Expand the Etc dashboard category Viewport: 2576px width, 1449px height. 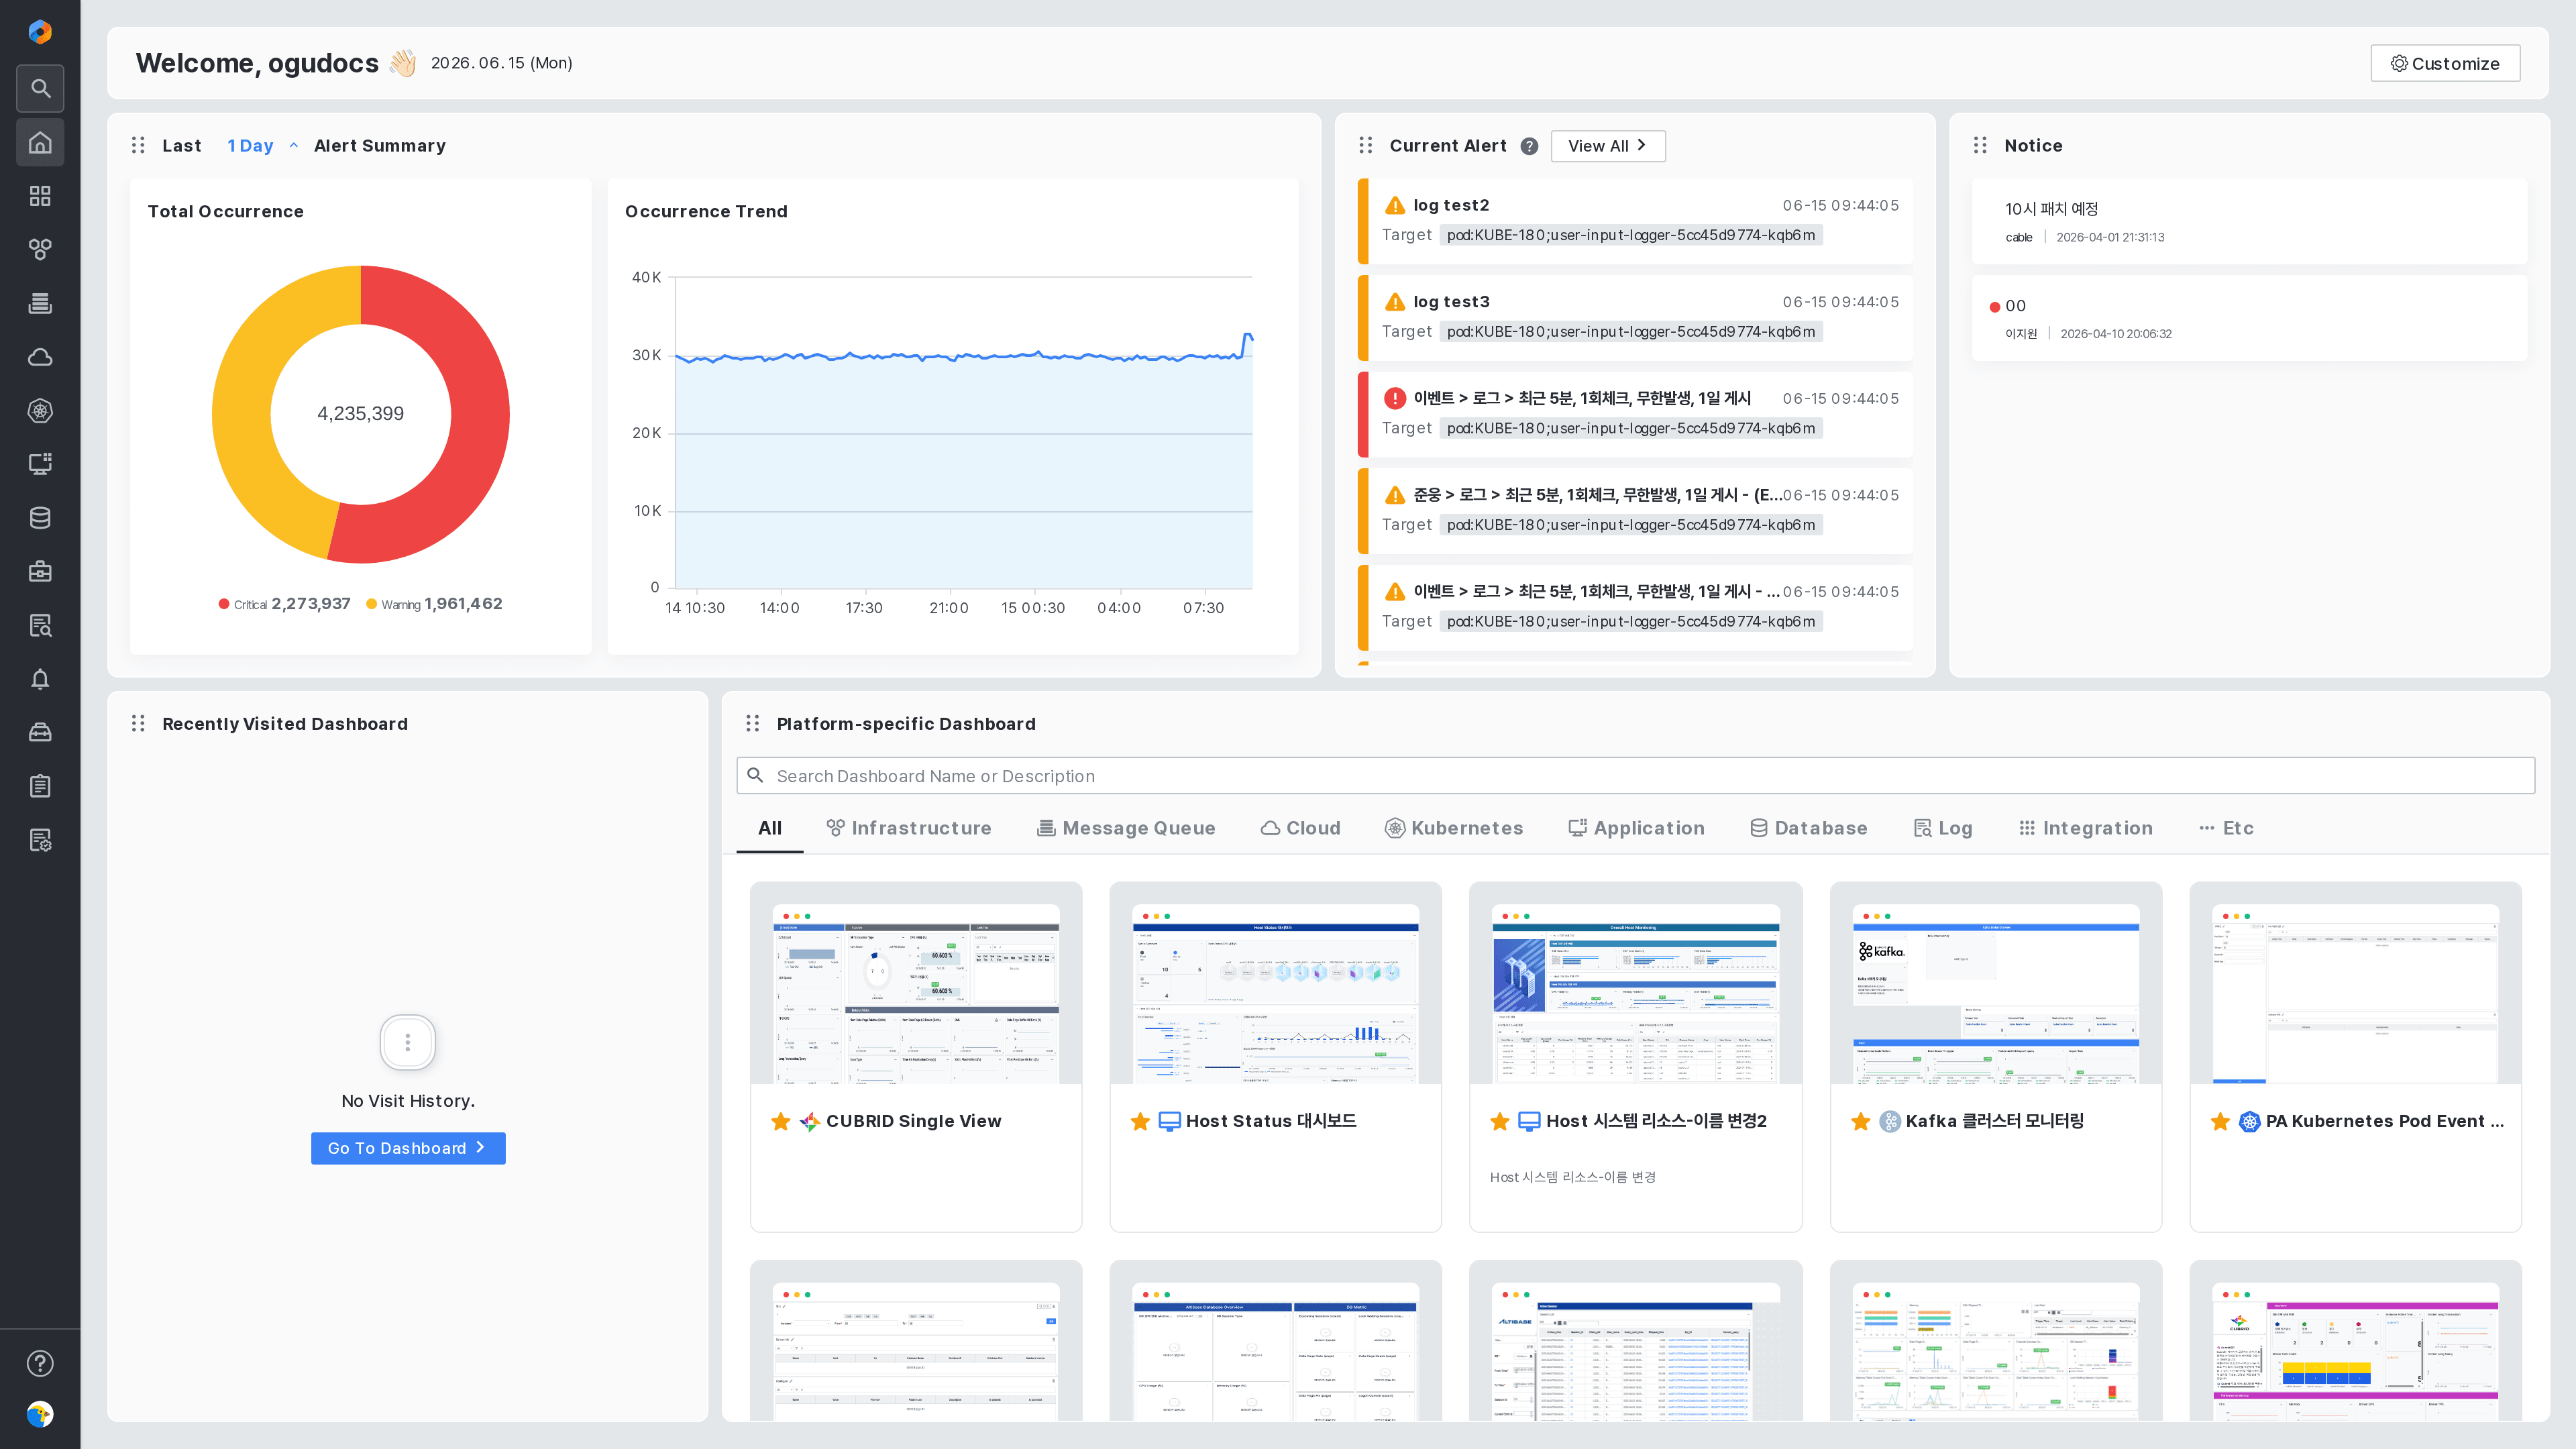[x=2226, y=828]
